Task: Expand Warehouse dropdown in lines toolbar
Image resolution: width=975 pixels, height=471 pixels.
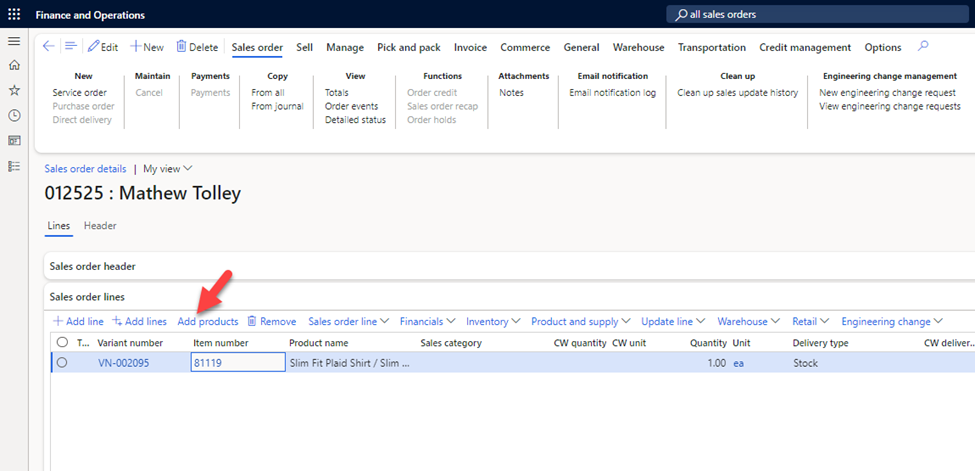Action: click(749, 322)
